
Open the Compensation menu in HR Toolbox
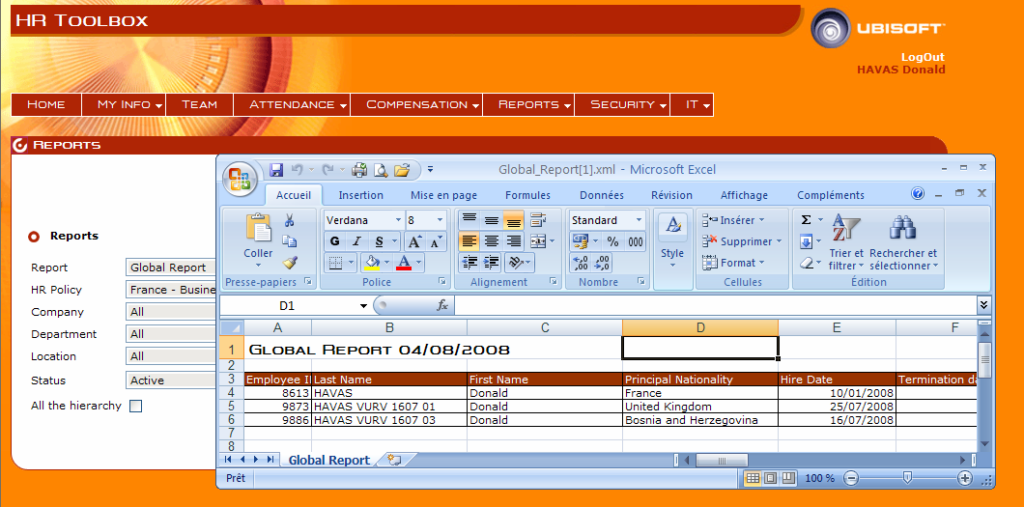coord(417,105)
